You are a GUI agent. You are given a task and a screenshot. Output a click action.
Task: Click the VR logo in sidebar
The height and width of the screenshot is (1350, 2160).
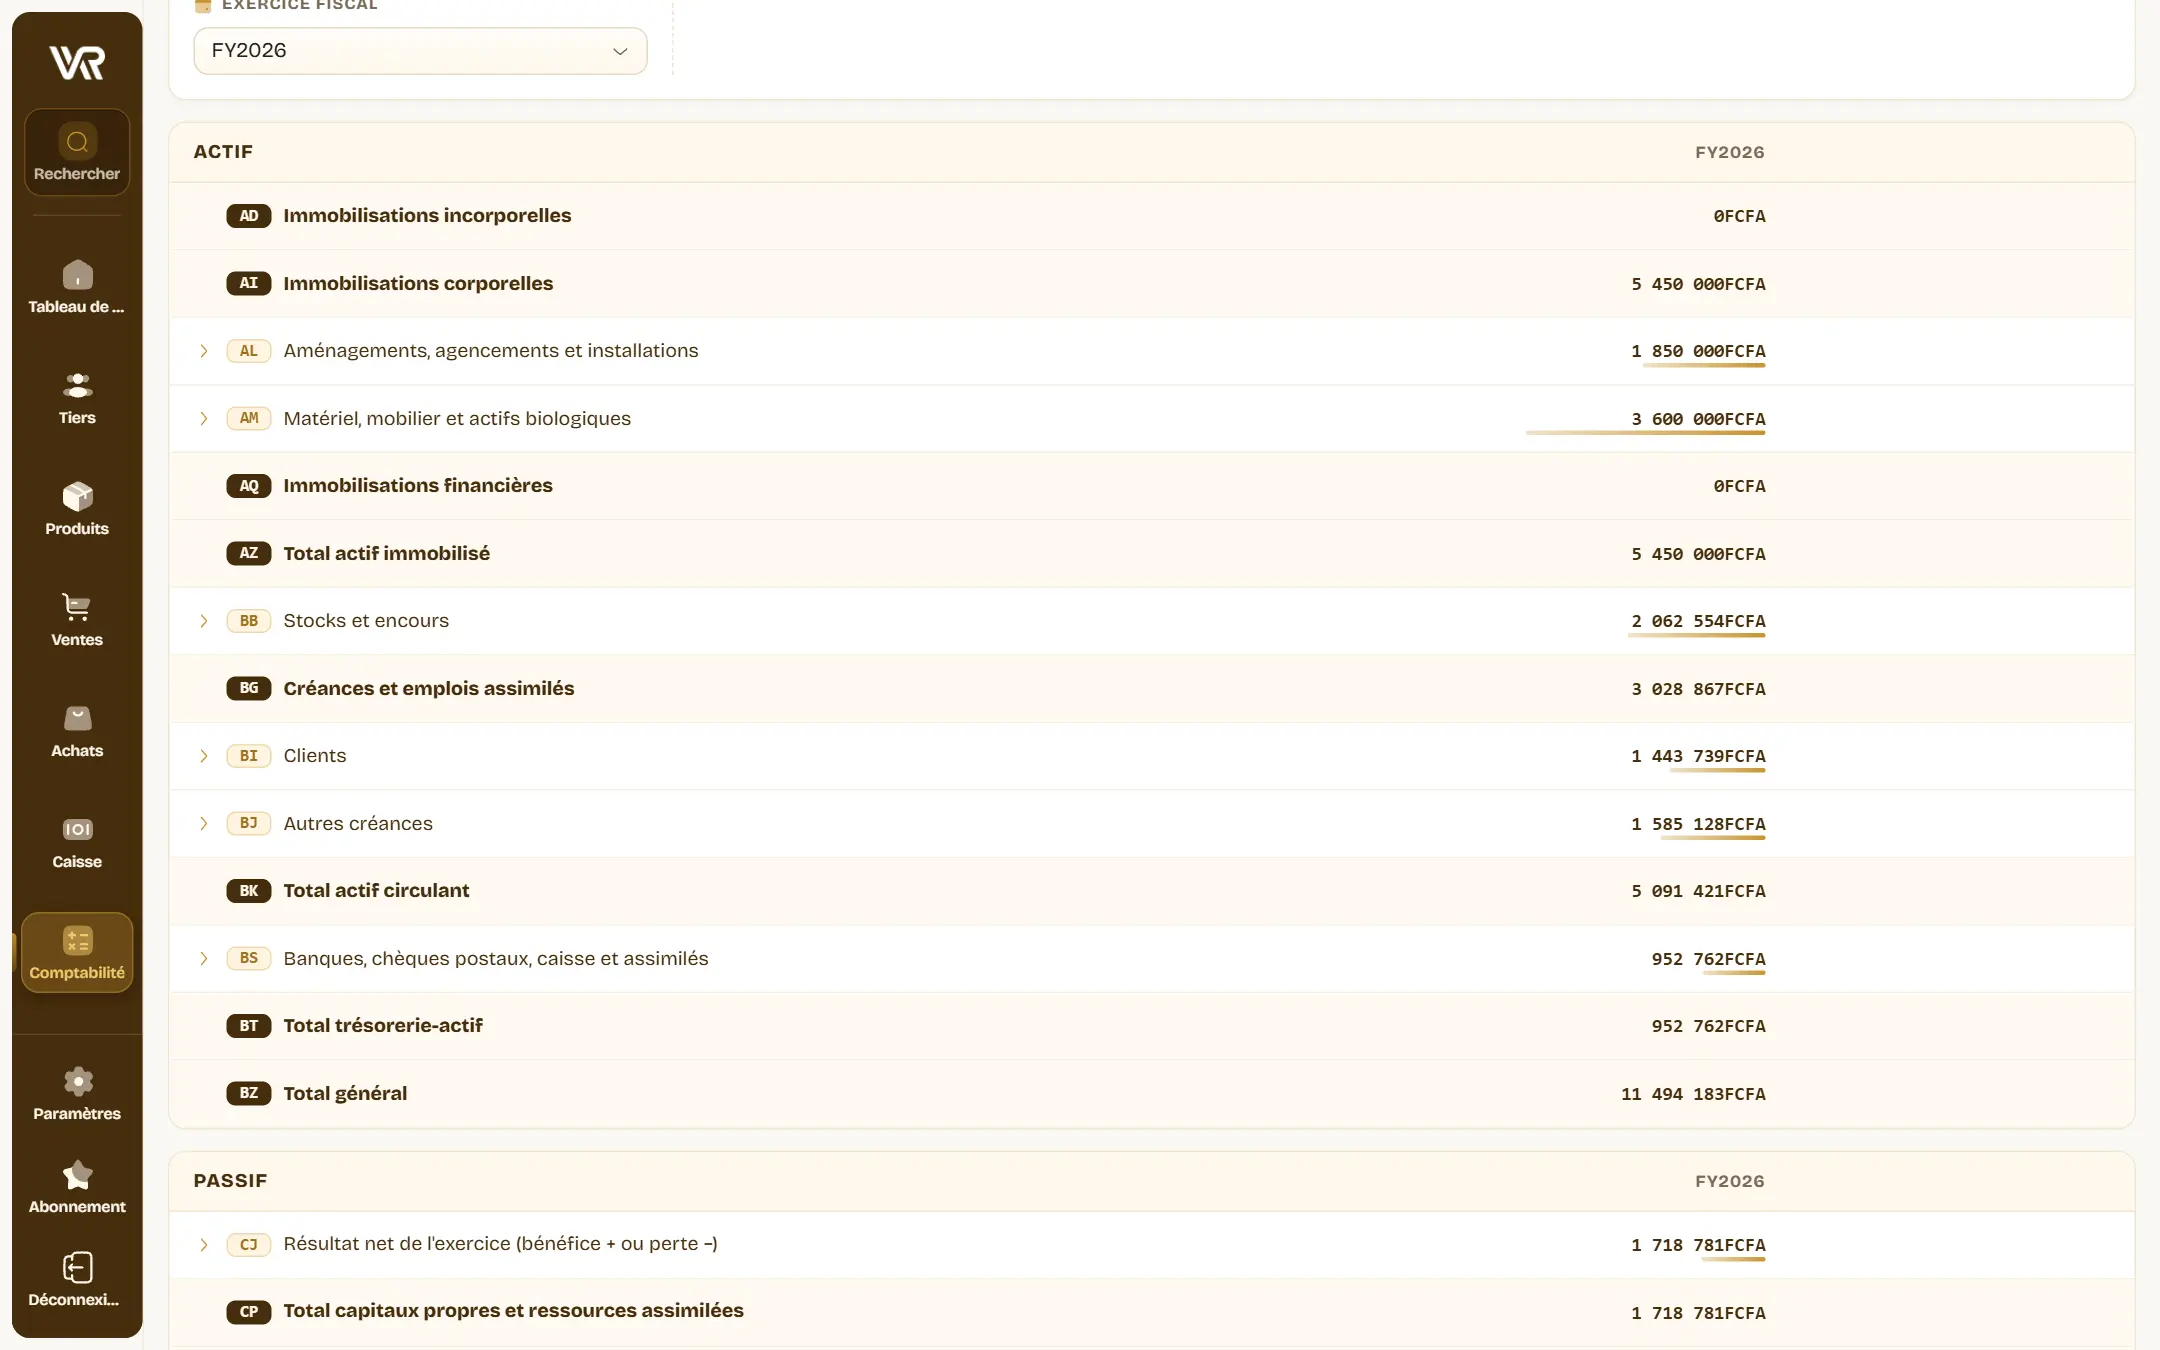coord(77,62)
